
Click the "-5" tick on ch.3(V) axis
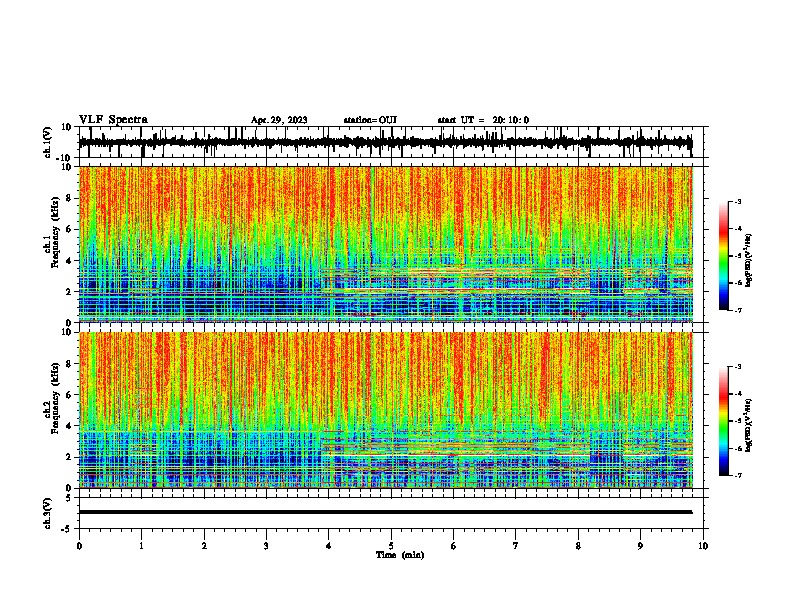(x=67, y=528)
